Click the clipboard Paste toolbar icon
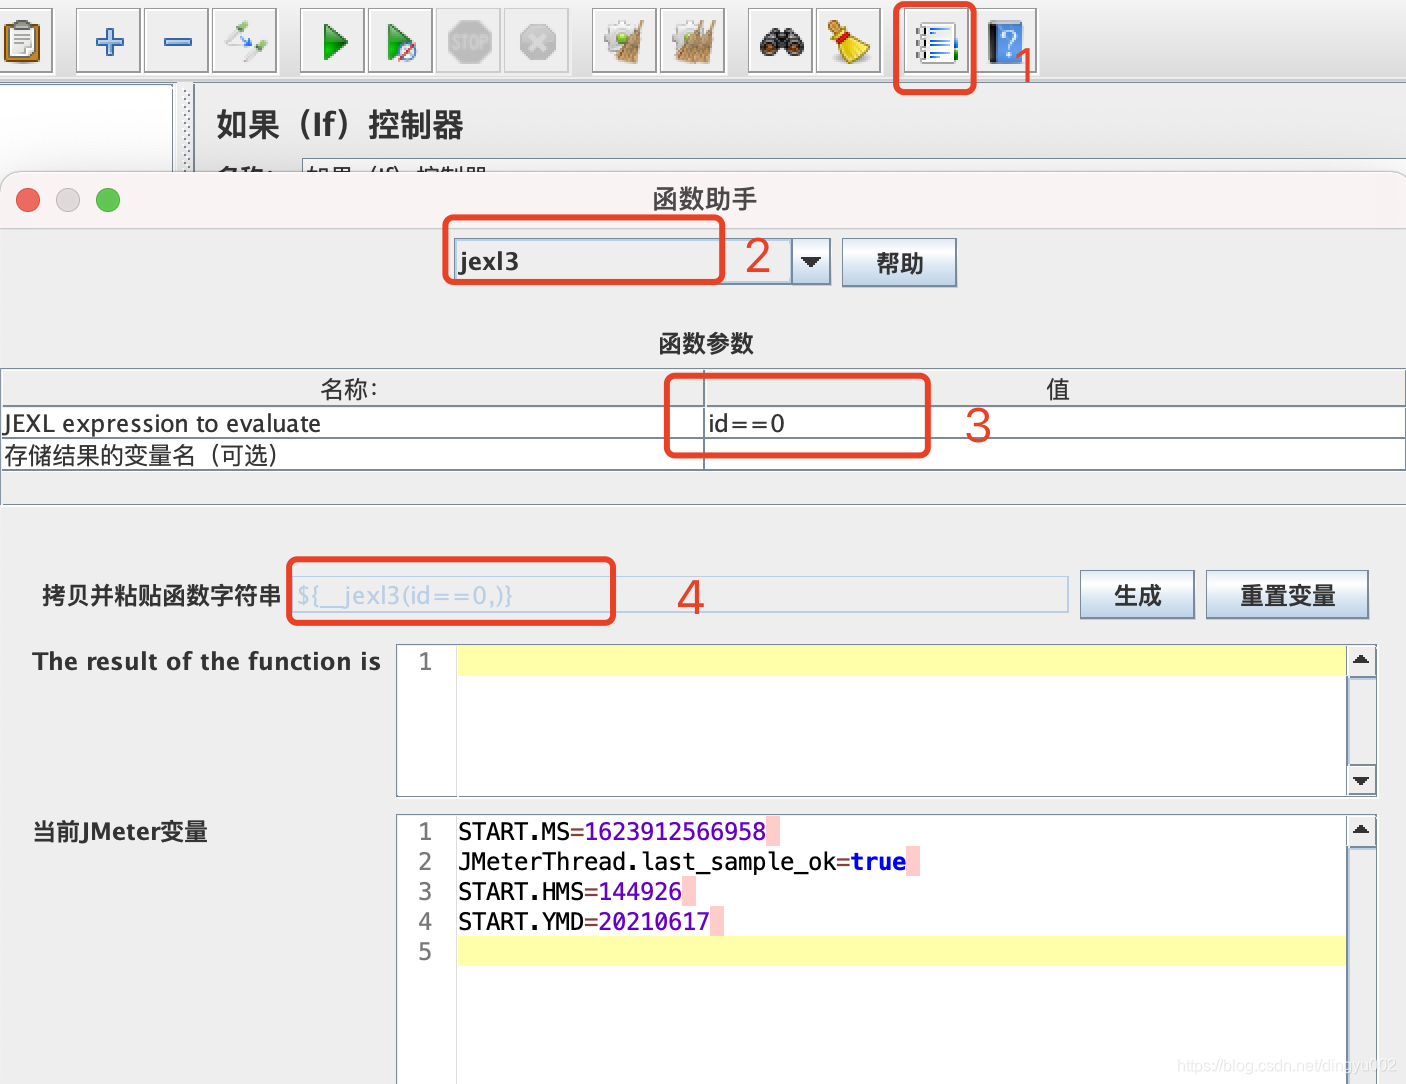1406x1084 pixels. coord(21,41)
